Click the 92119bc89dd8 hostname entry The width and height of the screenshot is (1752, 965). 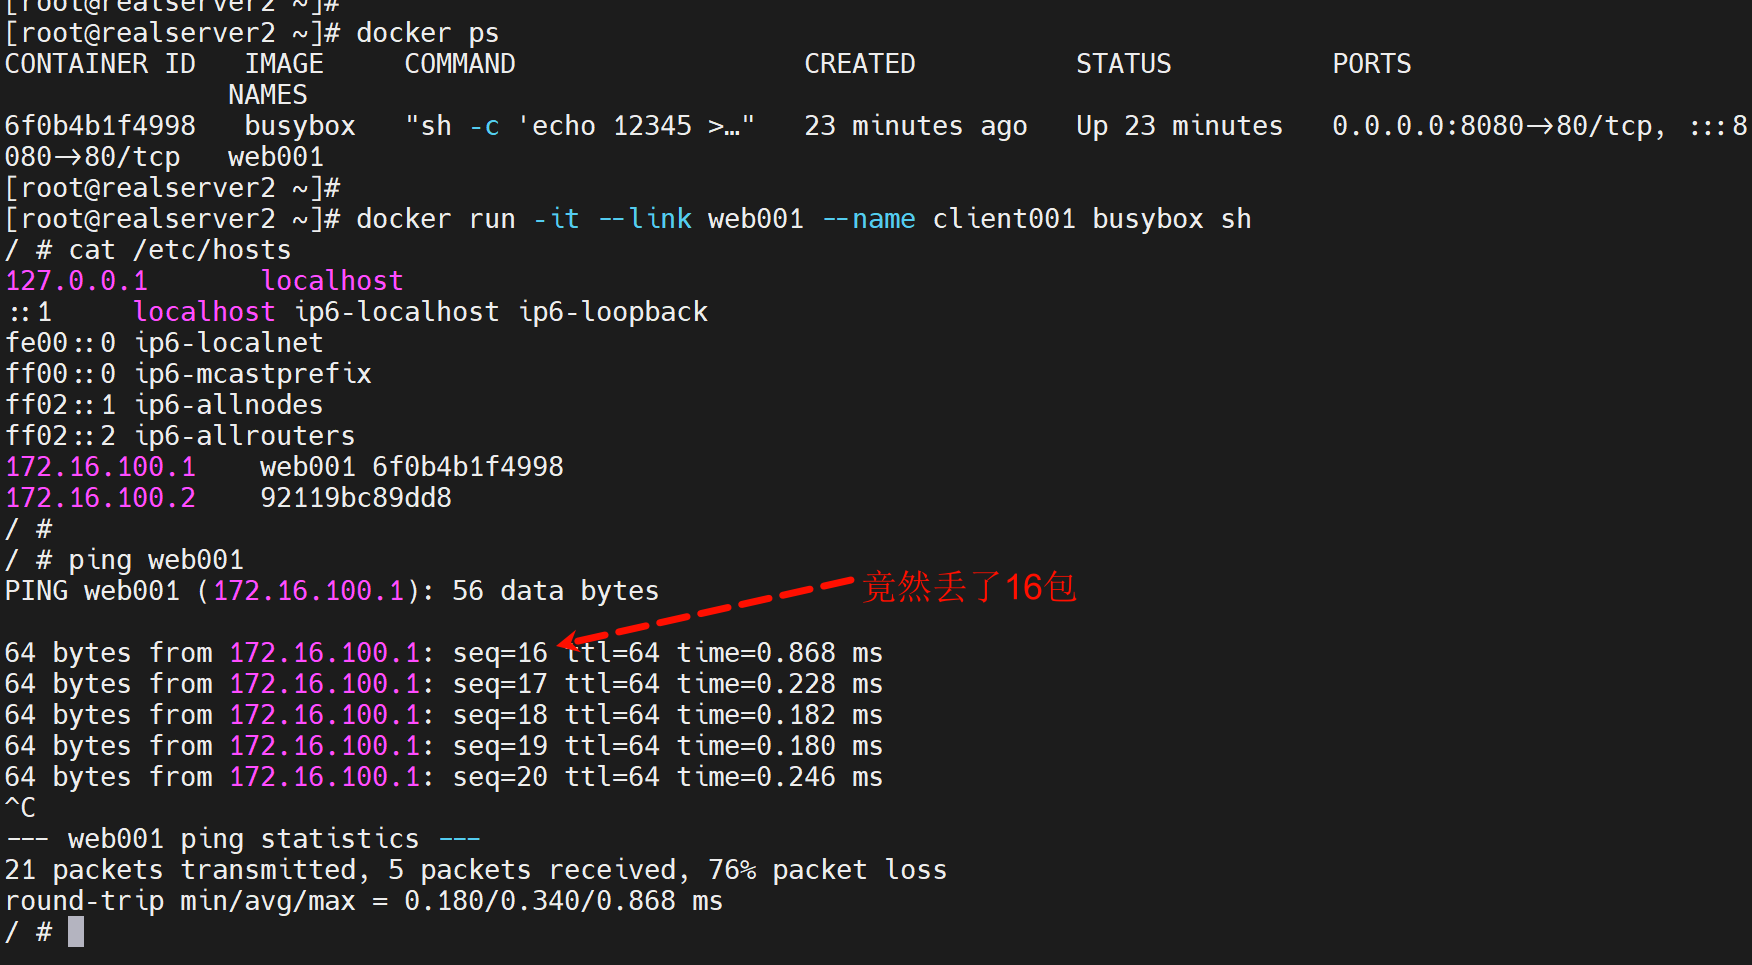tap(356, 498)
